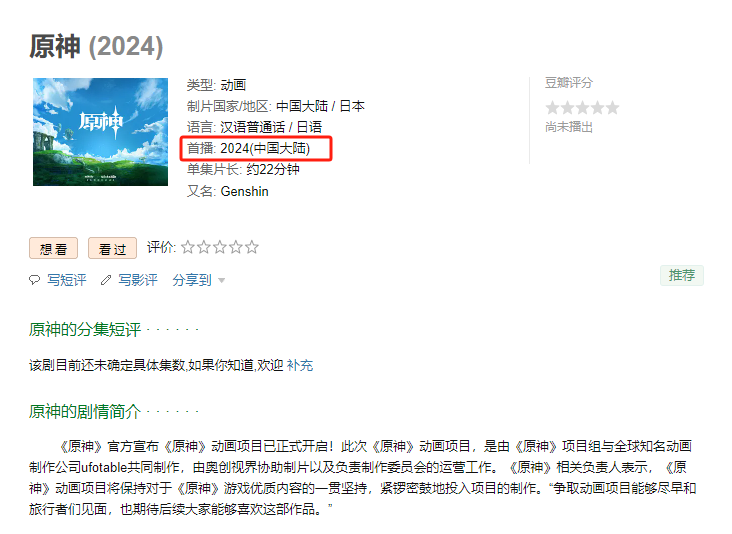This screenshot has width=732, height=534.
Task: Rate one star in 评价 row
Action: (188, 247)
